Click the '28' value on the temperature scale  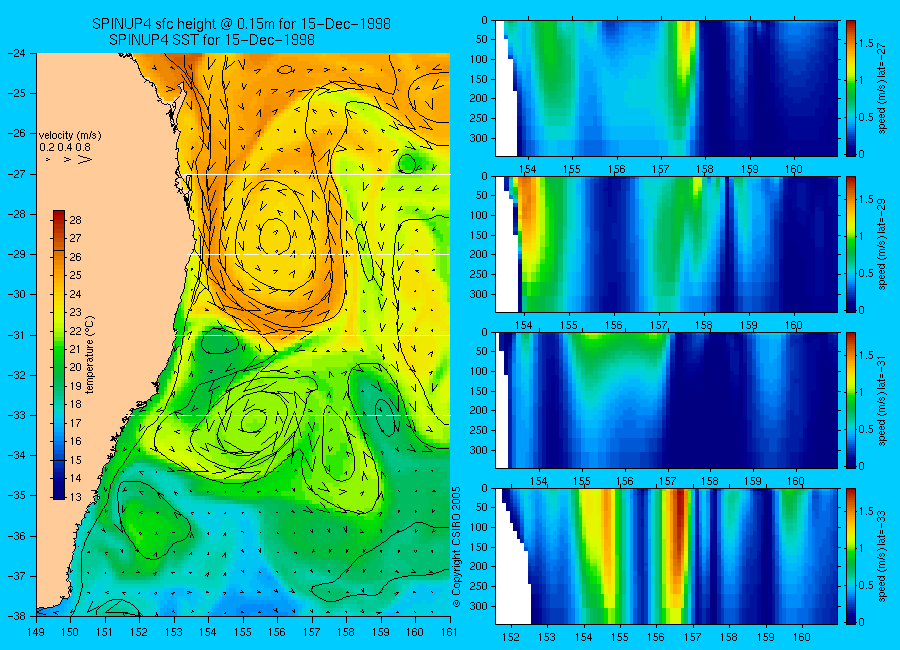click(x=75, y=220)
